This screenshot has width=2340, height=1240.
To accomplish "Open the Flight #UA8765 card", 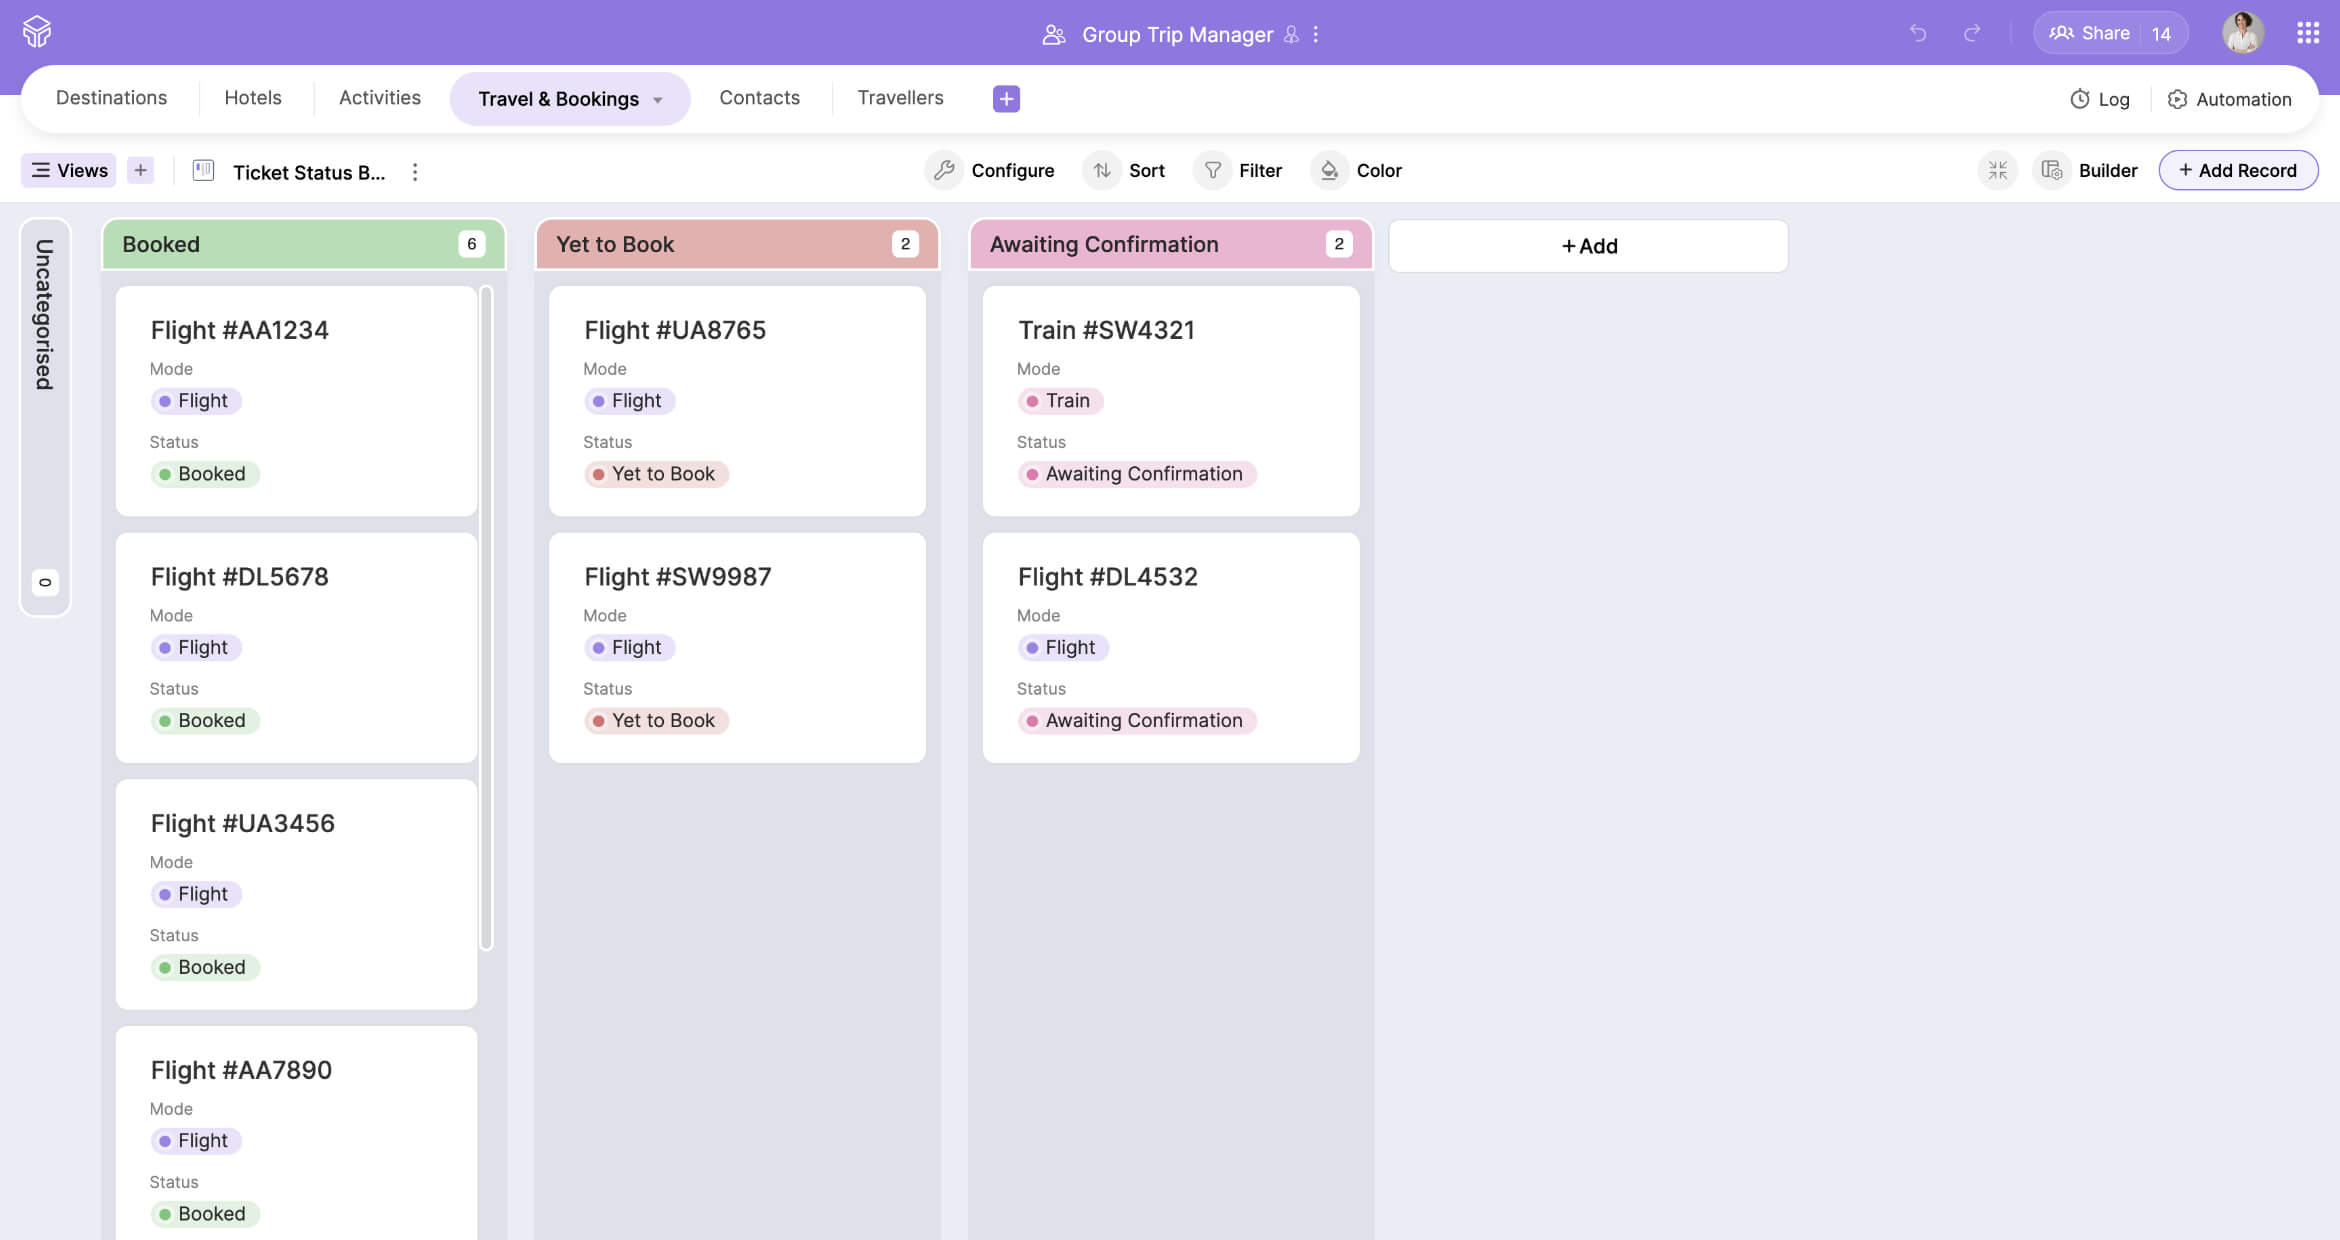I will (736, 400).
